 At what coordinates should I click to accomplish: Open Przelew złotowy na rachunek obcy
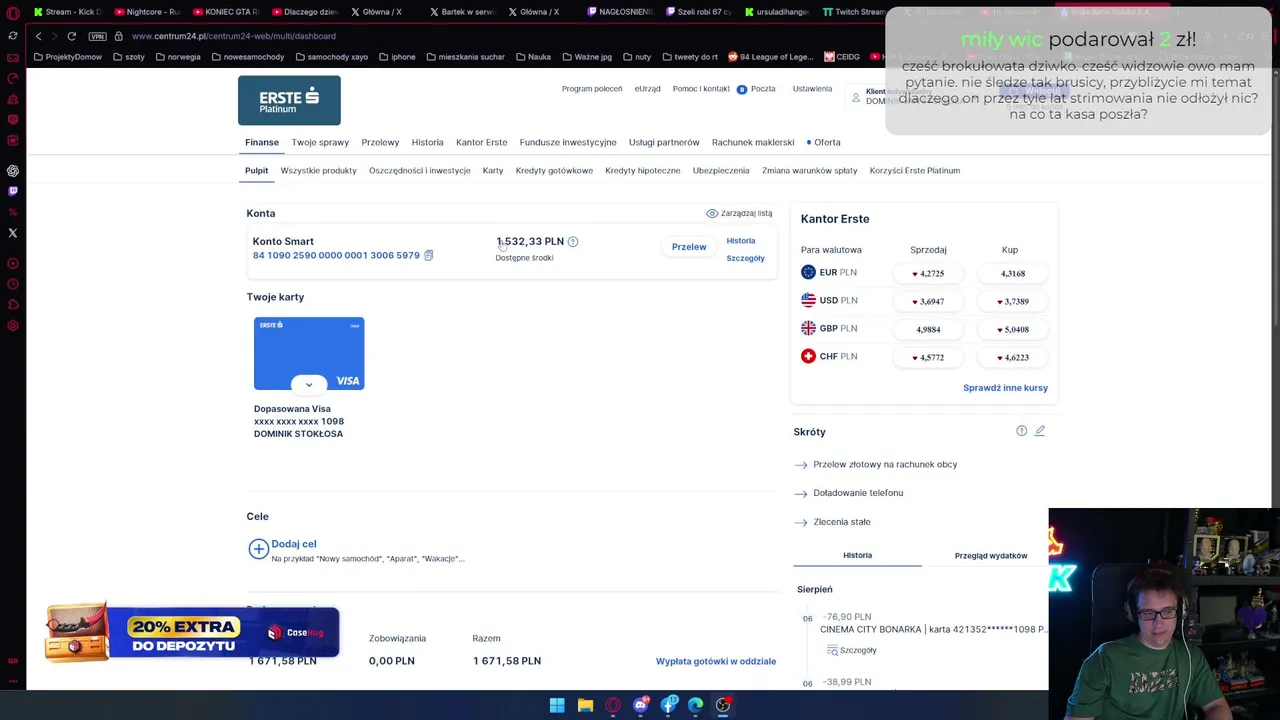point(885,465)
